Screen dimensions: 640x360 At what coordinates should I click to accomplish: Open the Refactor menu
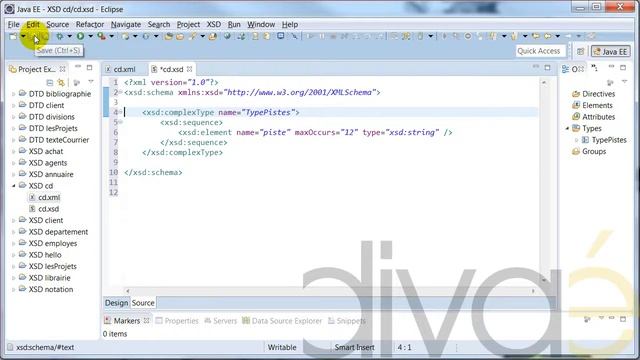tap(90, 24)
